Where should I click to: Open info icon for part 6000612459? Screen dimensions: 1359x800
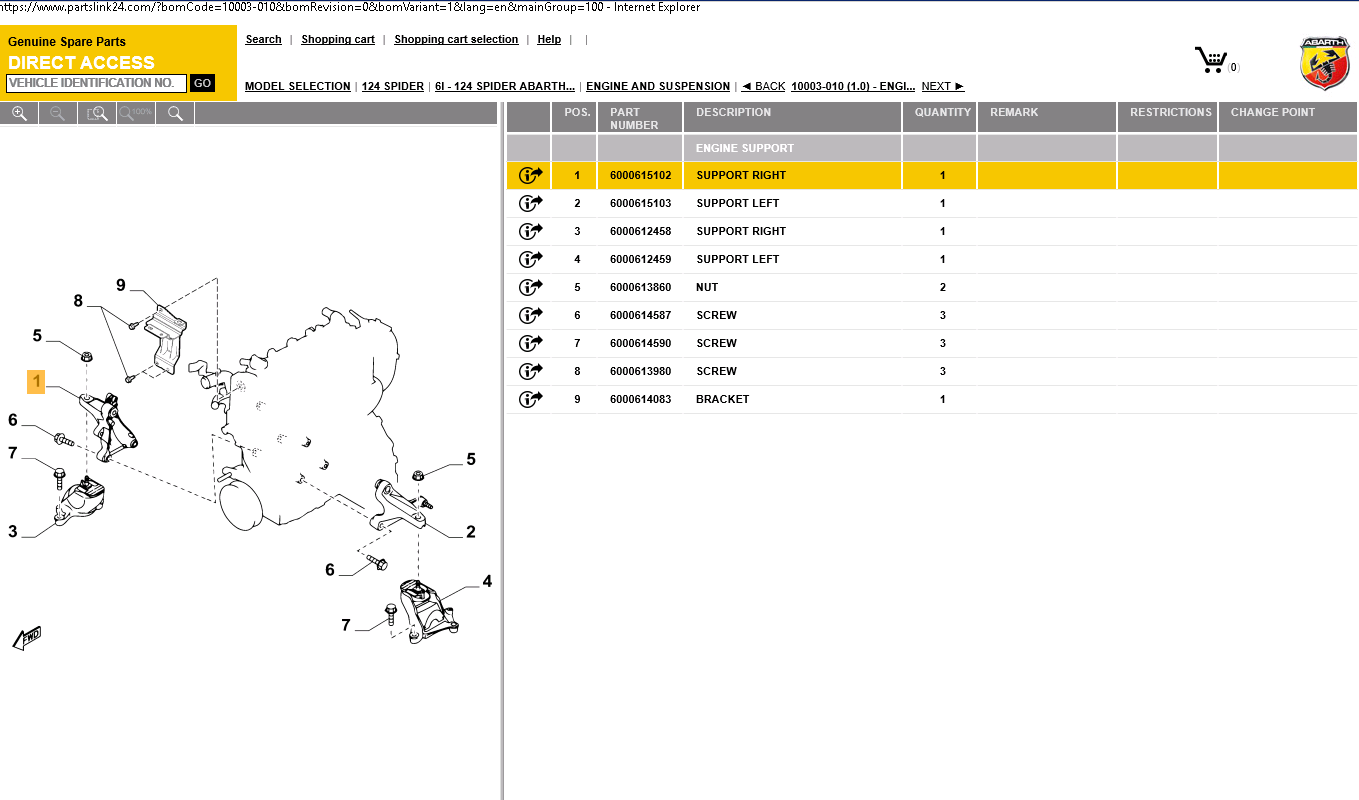click(530, 259)
